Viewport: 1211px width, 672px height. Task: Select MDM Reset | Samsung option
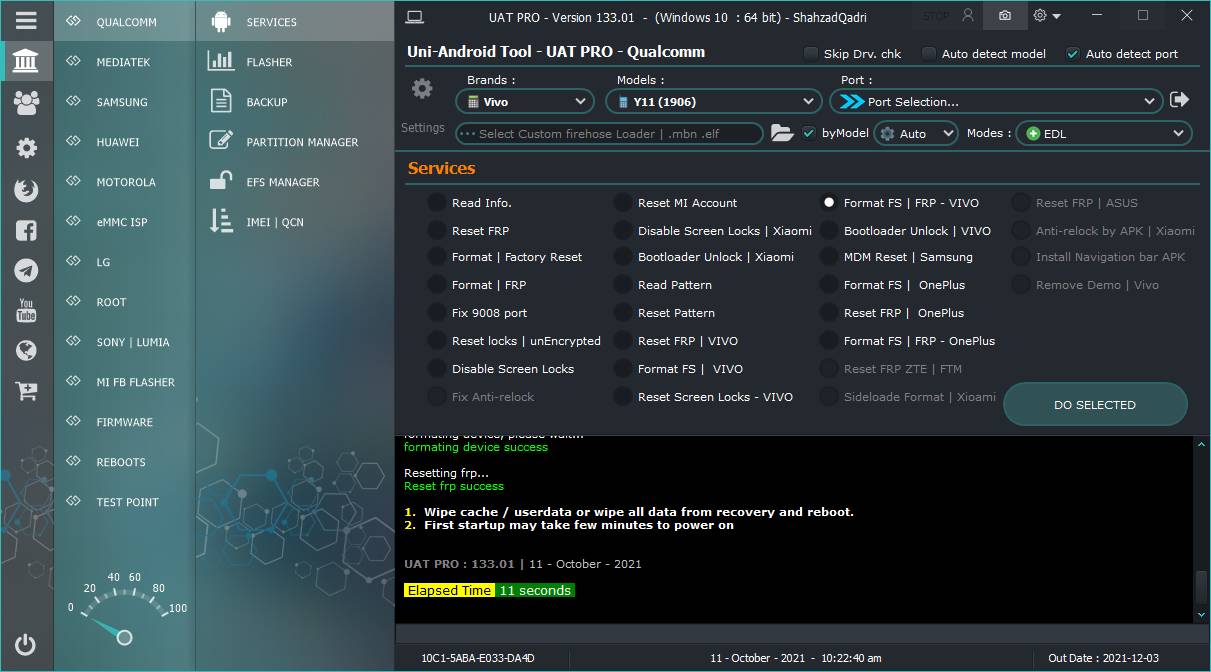[829, 257]
